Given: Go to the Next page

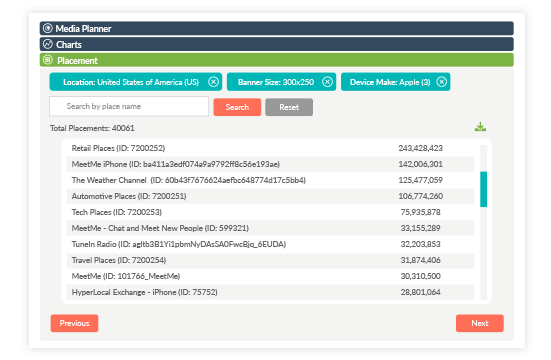Looking at the screenshot, I should (480, 323).
